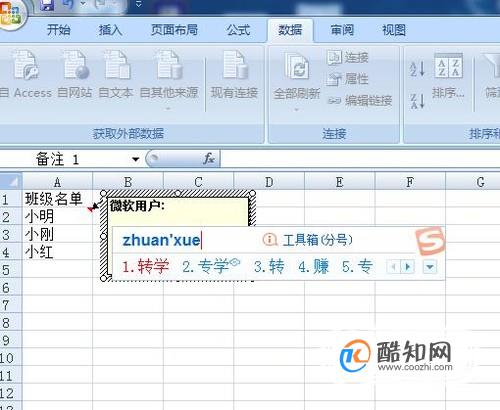The height and width of the screenshot is (410, 500).
Task: Switch to the 开始 ribbon tab
Action: tap(58, 30)
